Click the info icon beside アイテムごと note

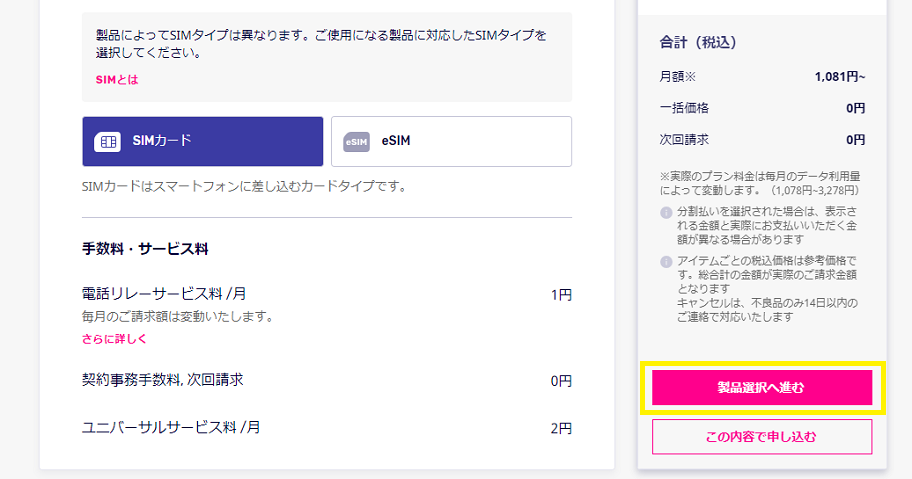(667, 262)
